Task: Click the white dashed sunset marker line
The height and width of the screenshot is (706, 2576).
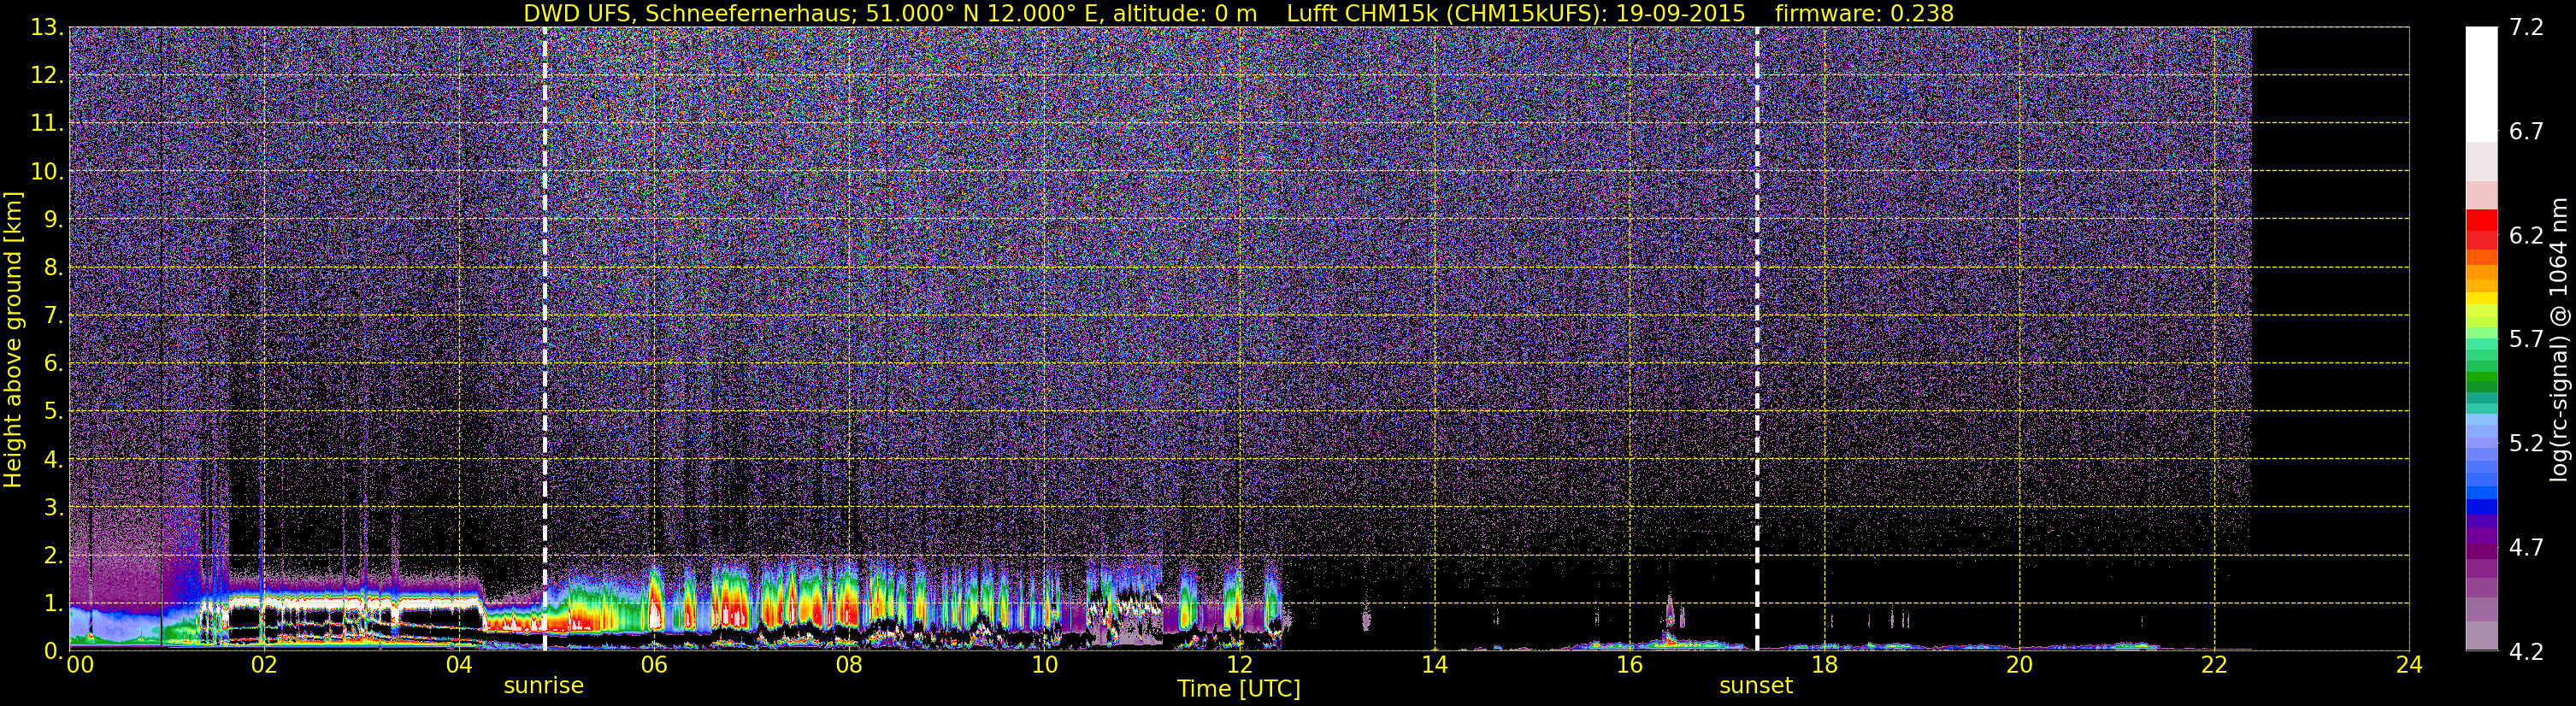Action: pos(1757,339)
